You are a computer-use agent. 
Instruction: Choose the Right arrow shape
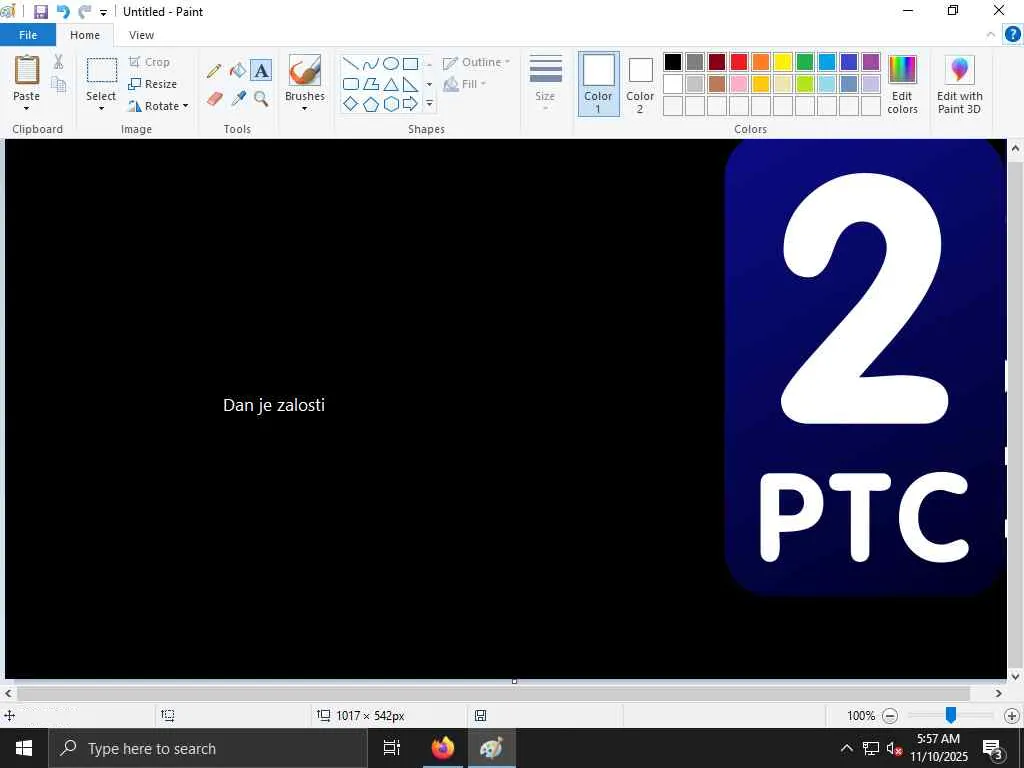(410, 104)
